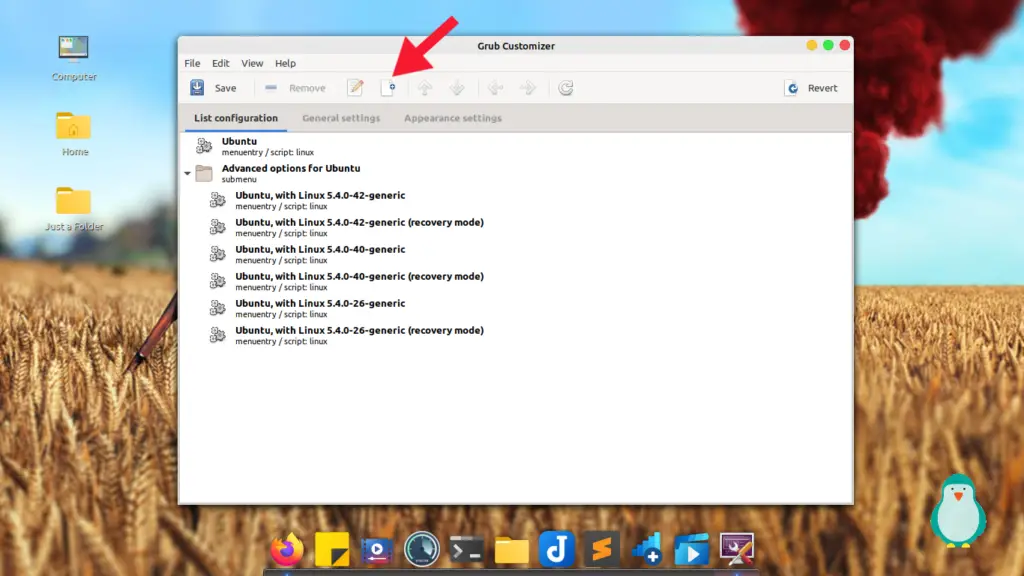Select Ubuntu, with Linux 5.4.0-40-generic entry
This screenshot has width=1024, height=576.
516,254
